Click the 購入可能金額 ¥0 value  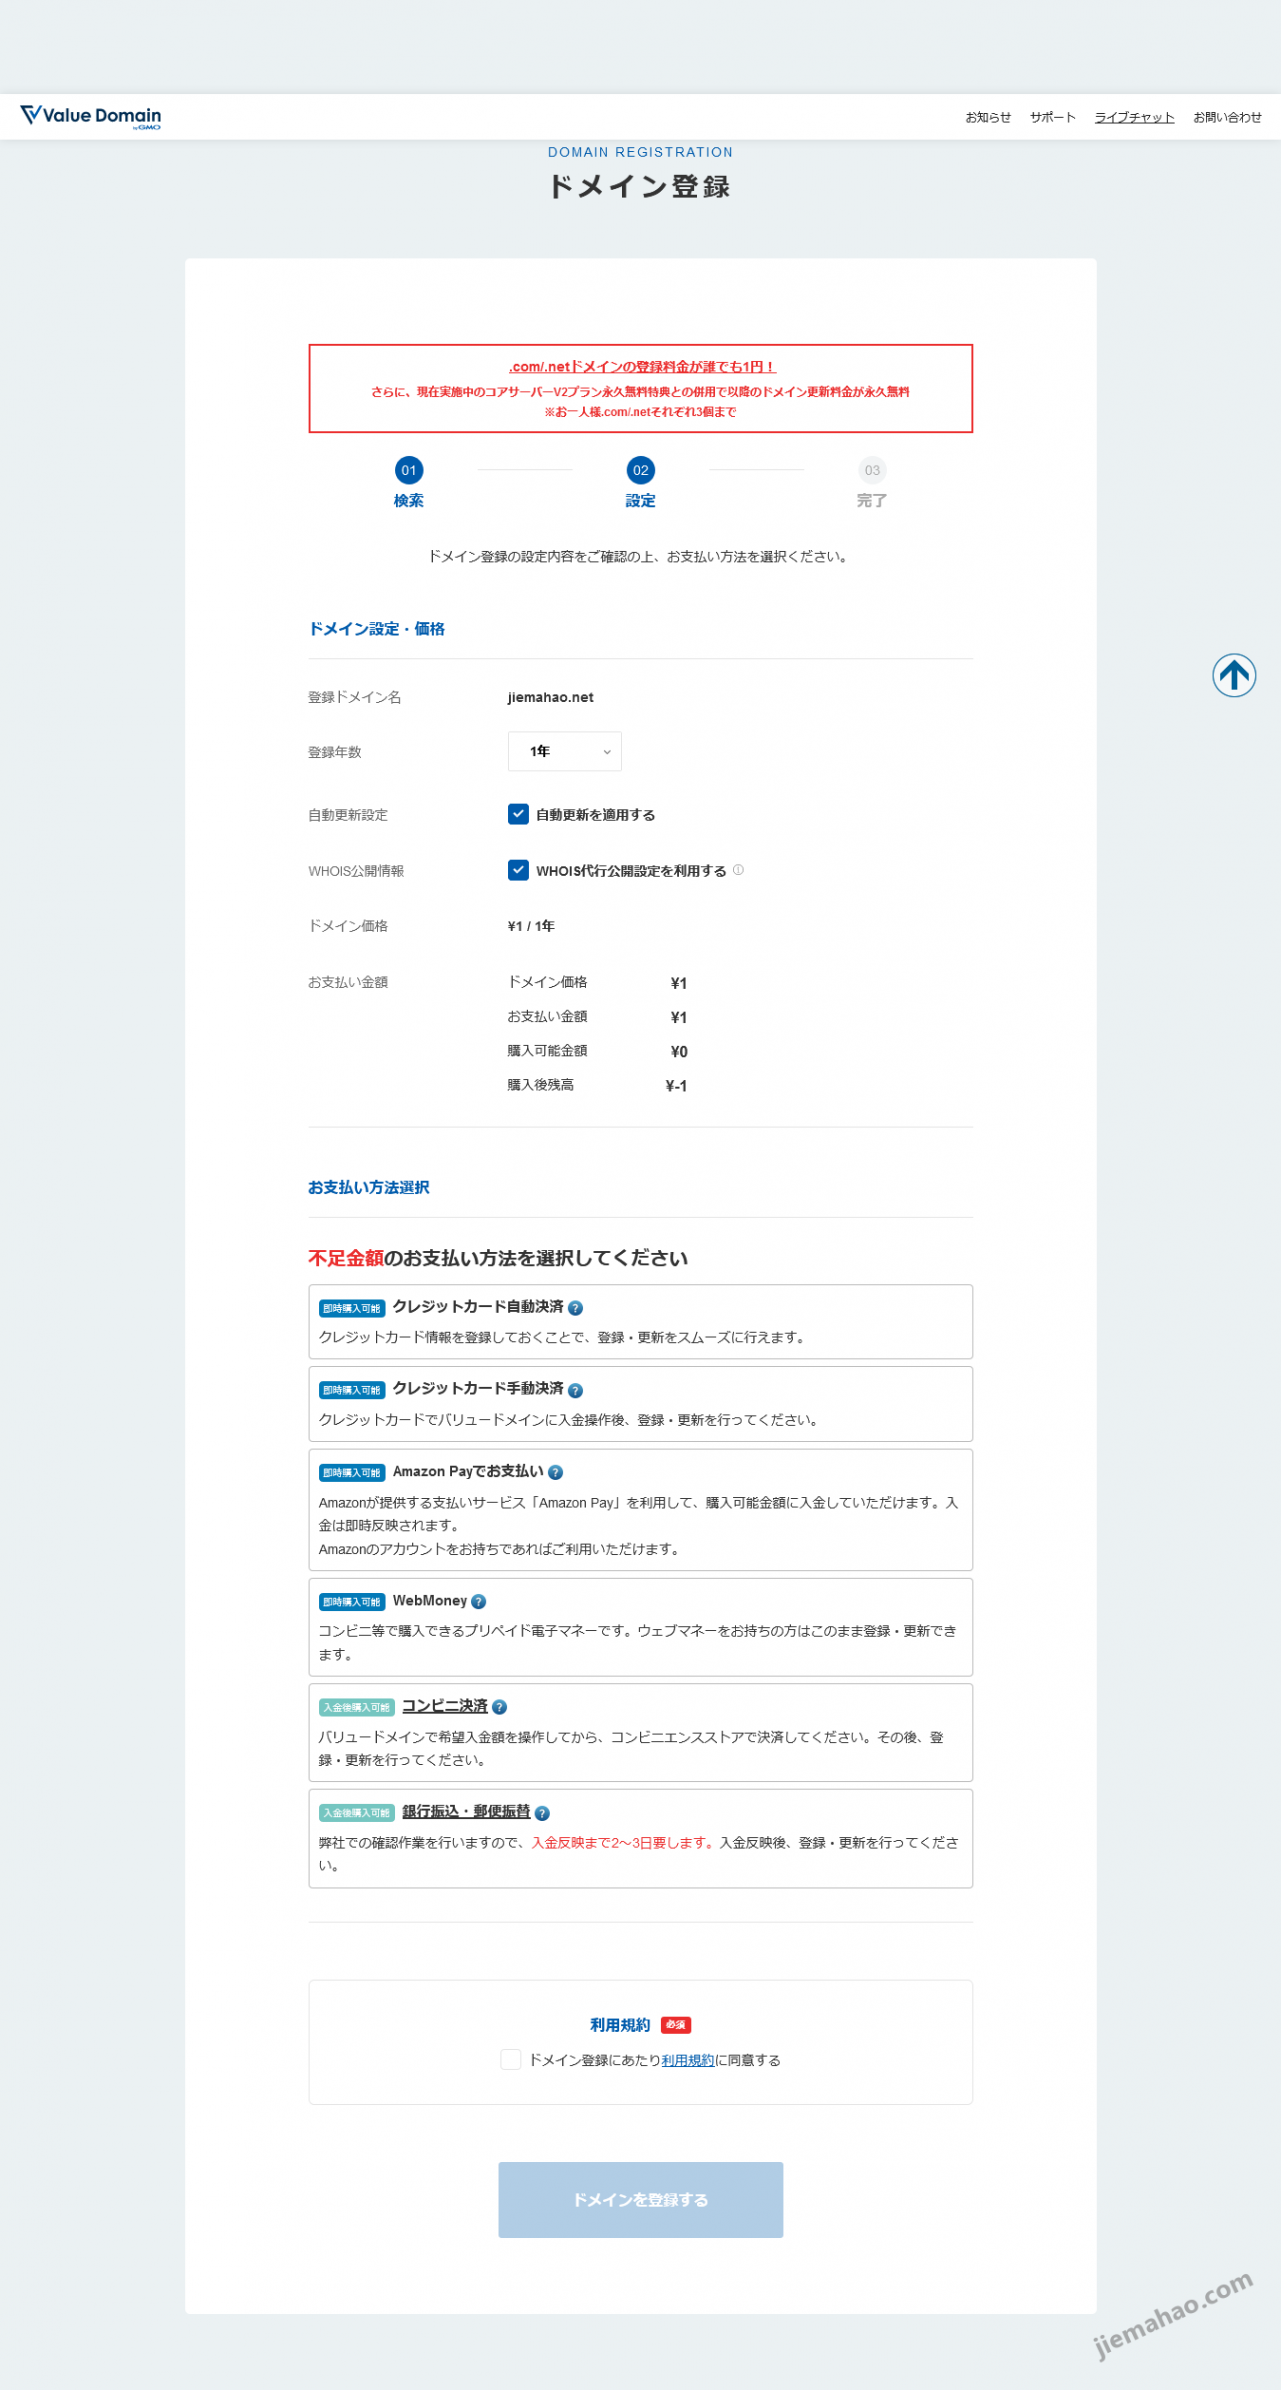tap(679, 1052)
